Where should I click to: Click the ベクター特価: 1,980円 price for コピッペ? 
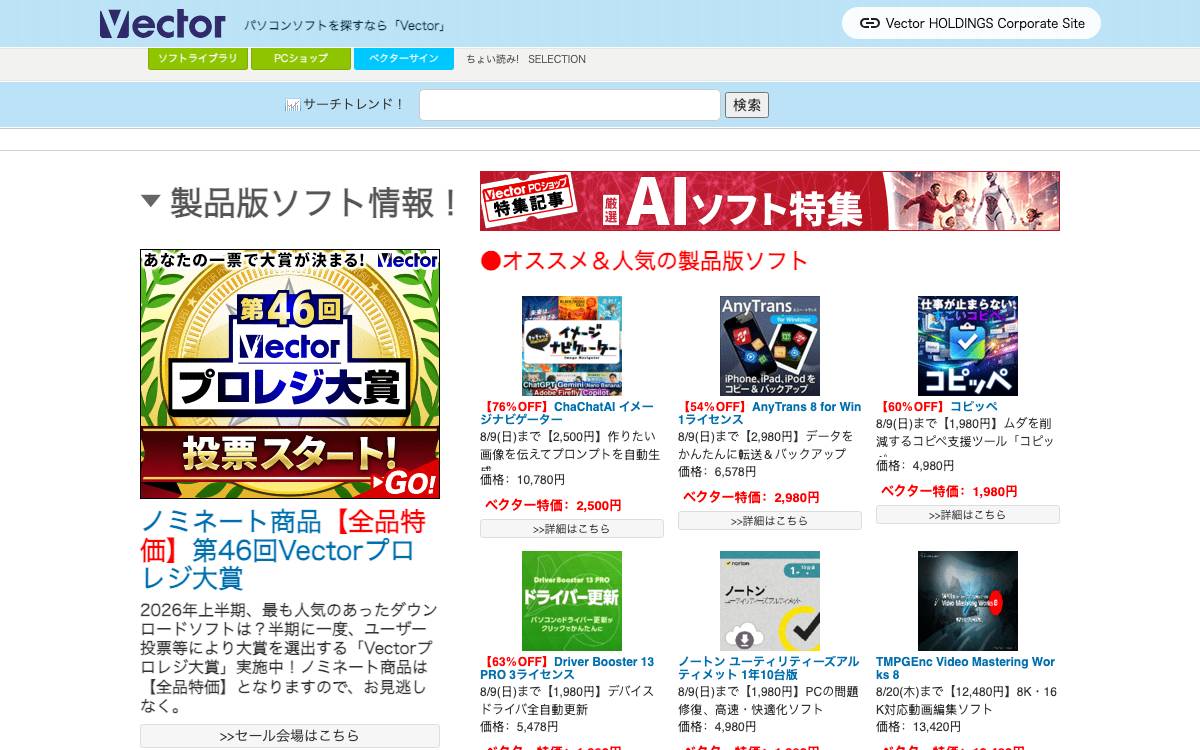pos(949,491)
